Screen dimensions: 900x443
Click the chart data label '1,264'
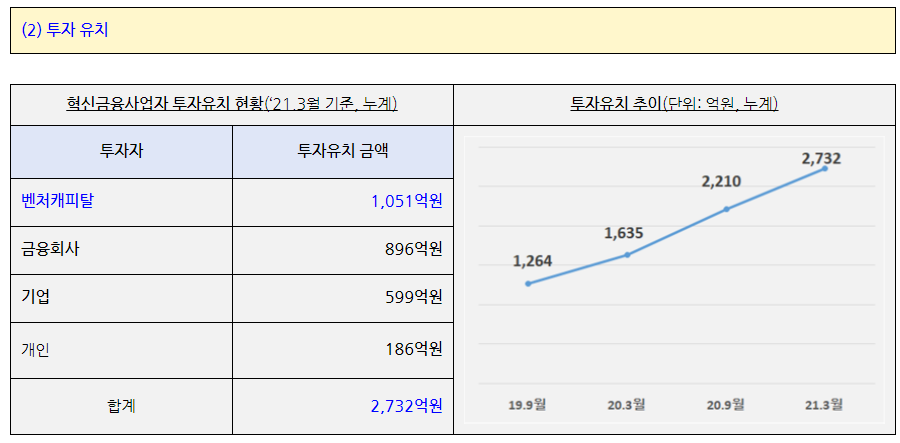[532, 261]
